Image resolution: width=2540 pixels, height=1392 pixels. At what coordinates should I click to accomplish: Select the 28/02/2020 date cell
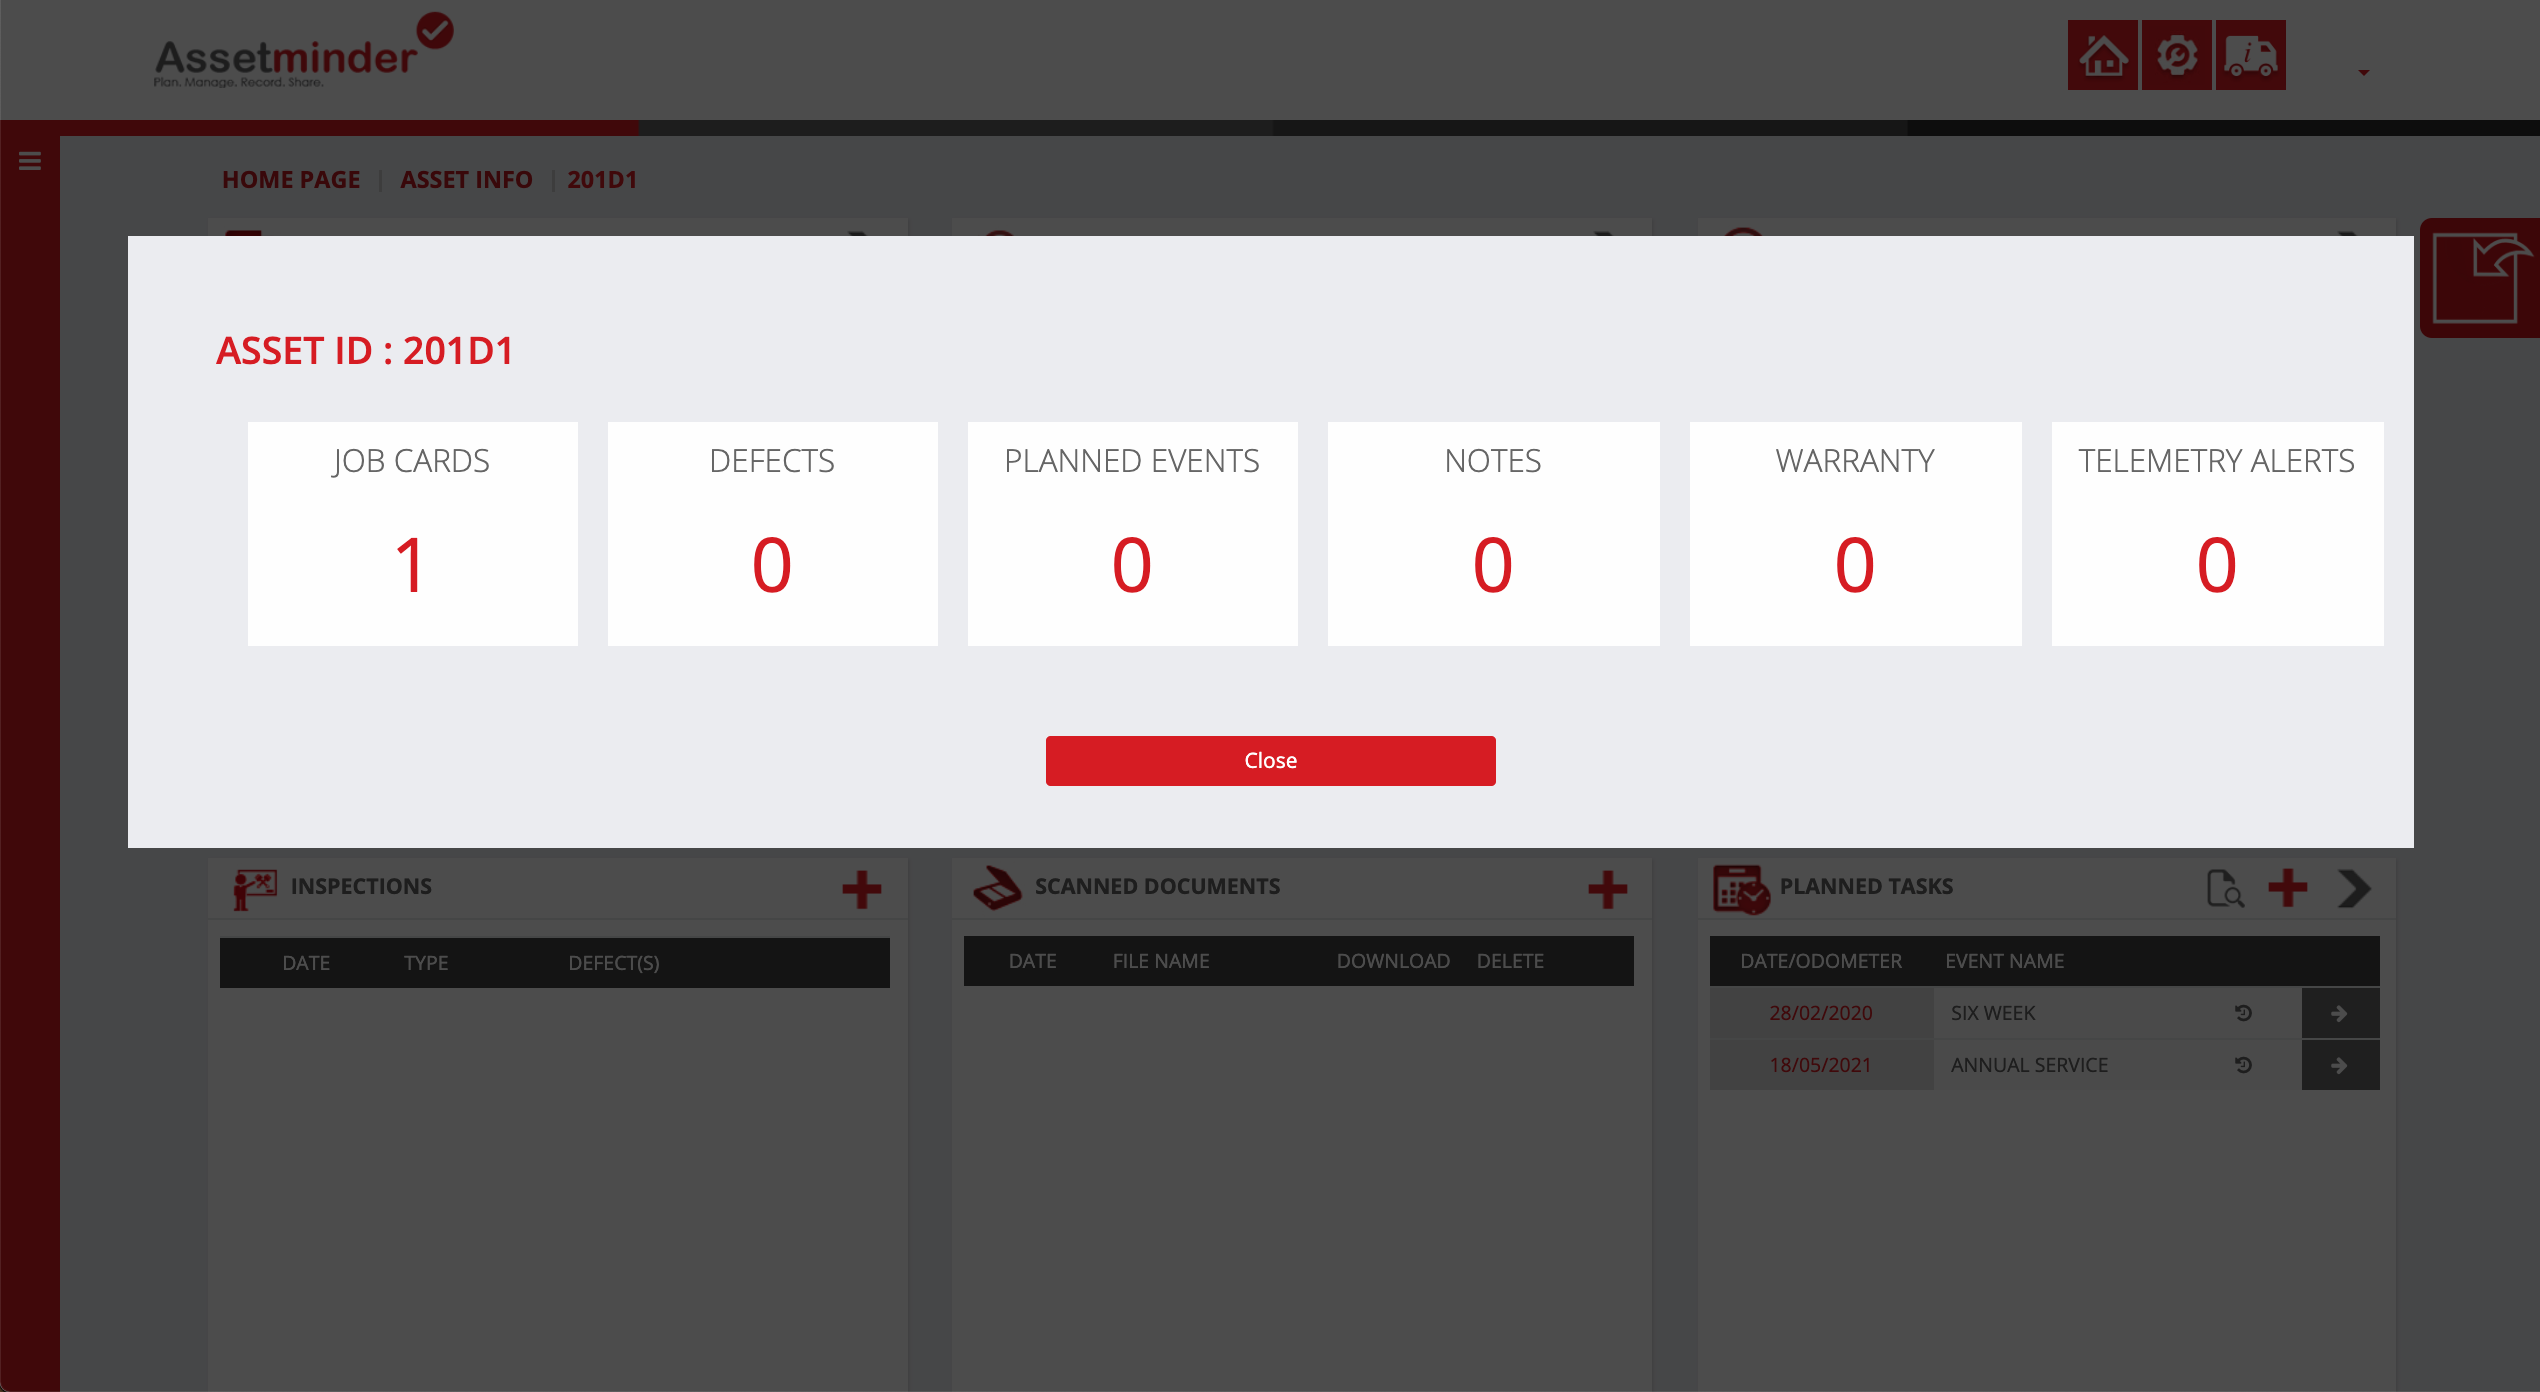click(1821, 1013)
